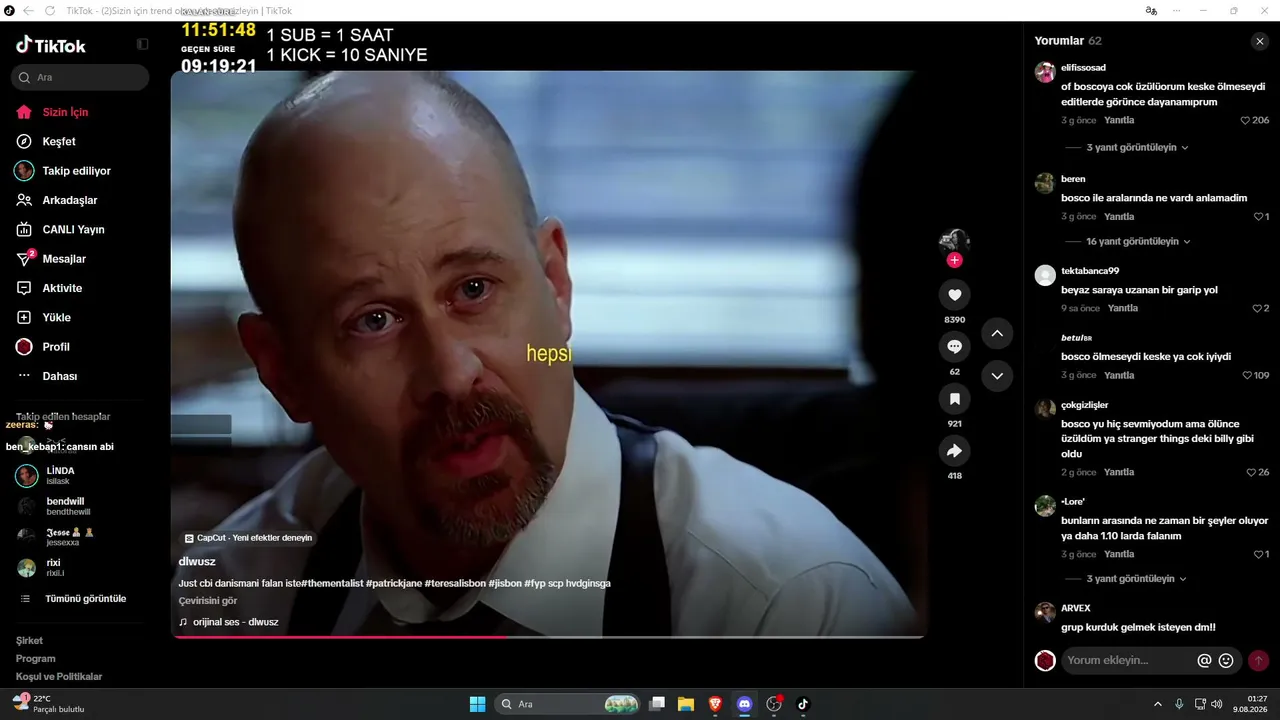Click the browser back arrow

27,10
